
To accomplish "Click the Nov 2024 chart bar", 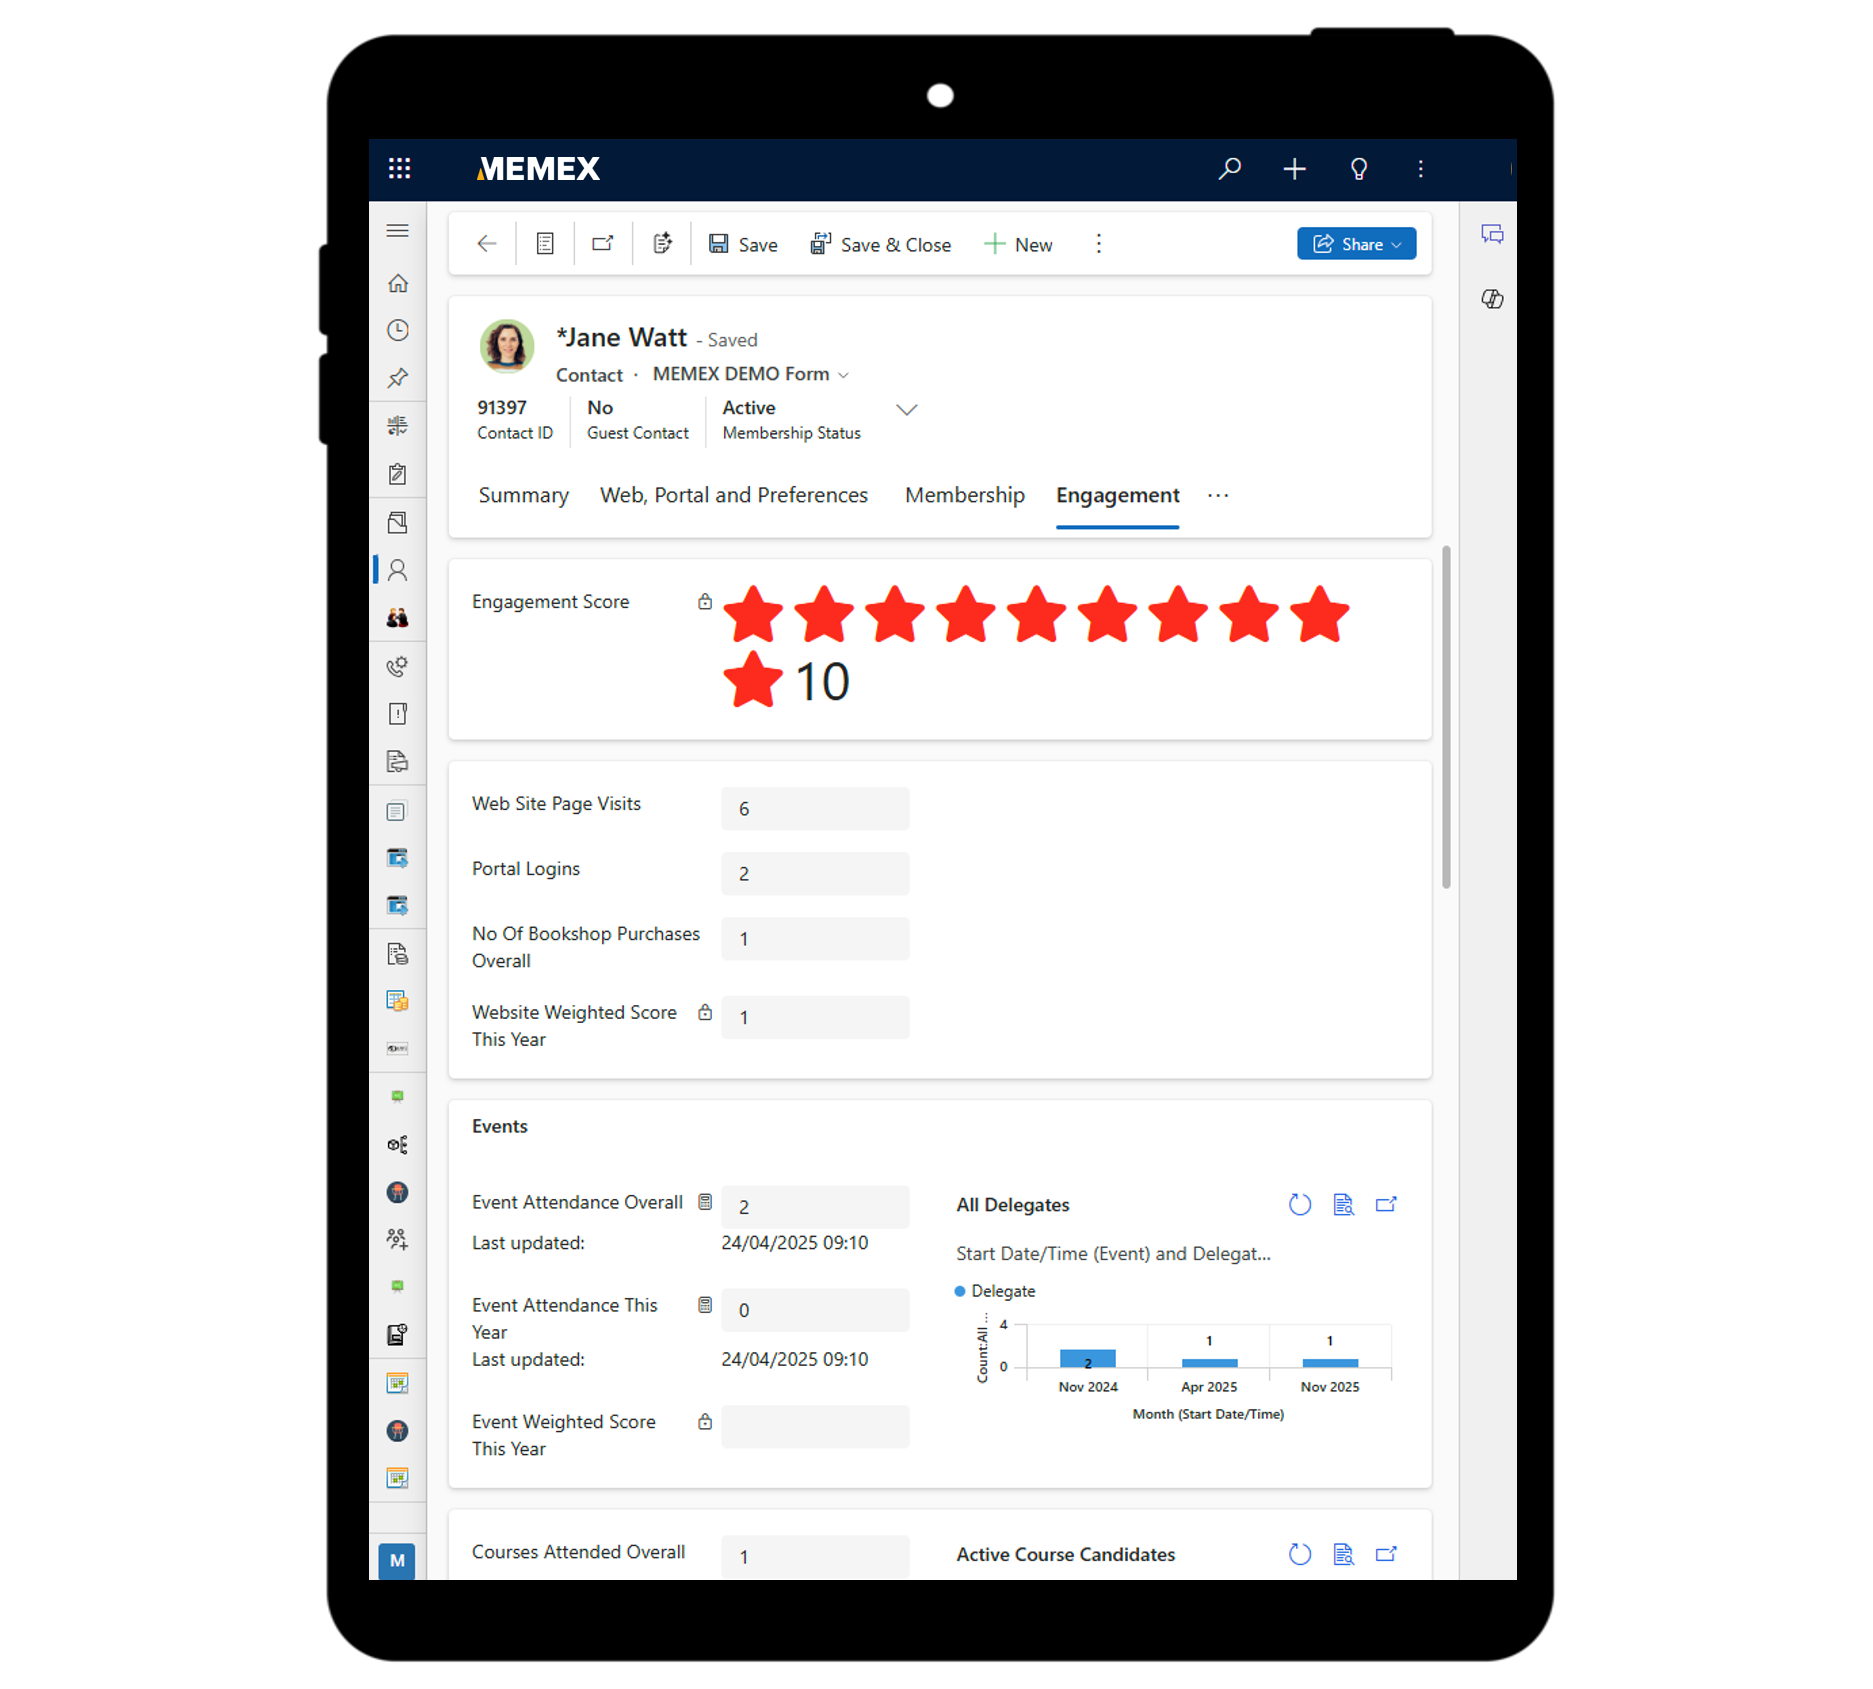I will coord(1087,1359).
